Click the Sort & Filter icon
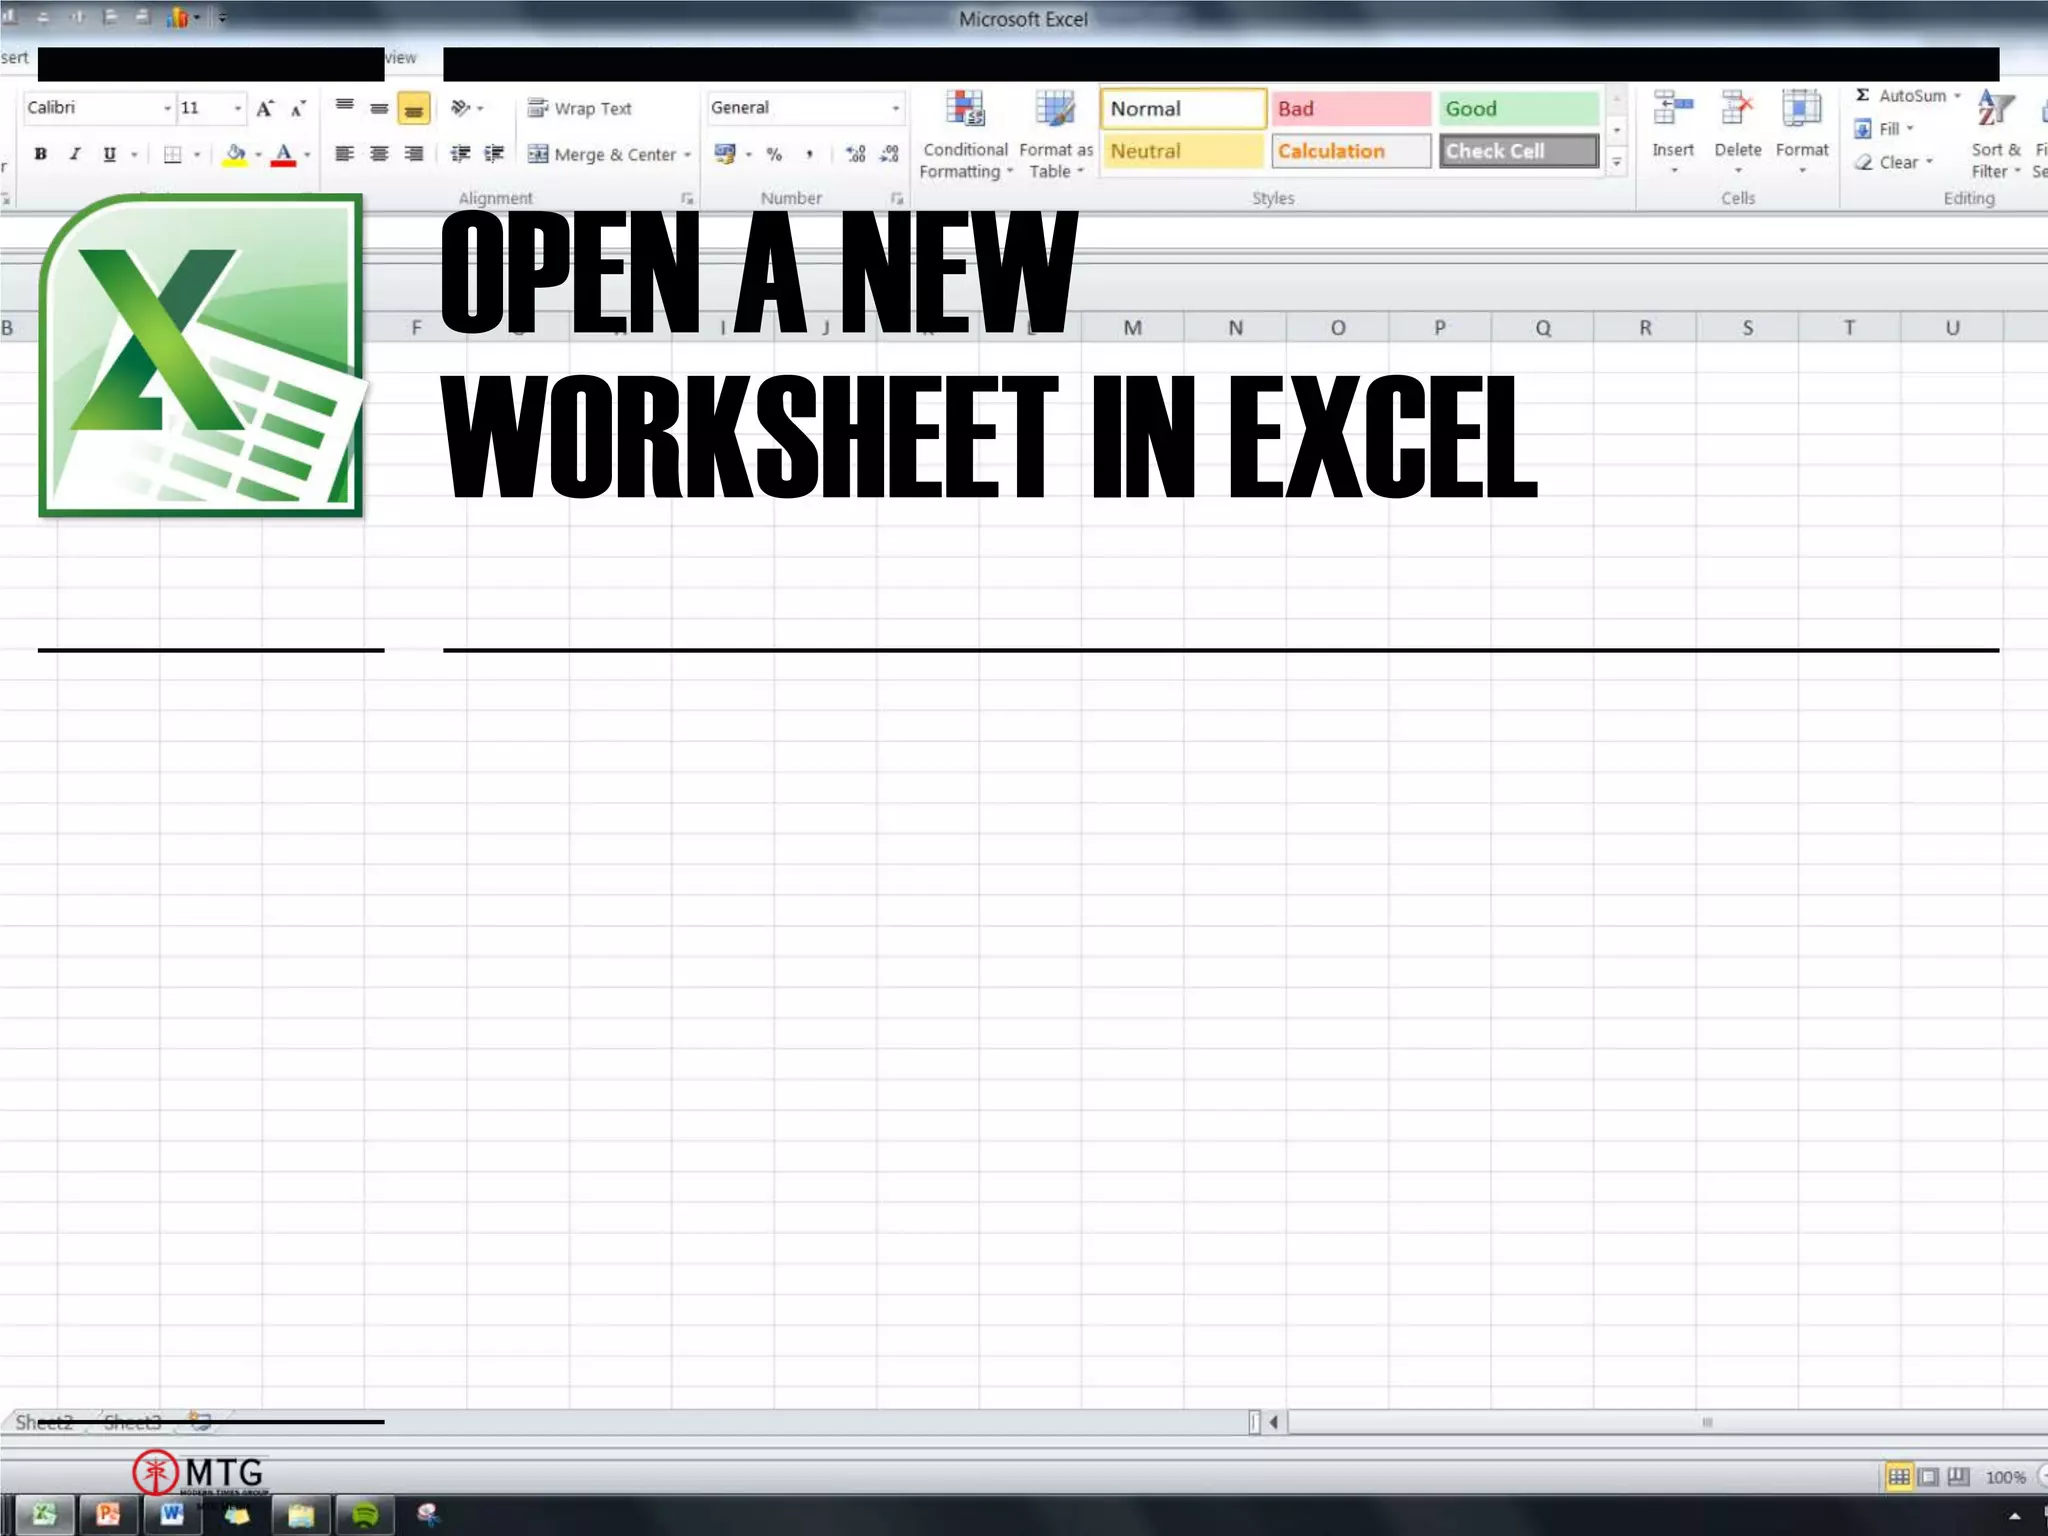 point(1995,110)
